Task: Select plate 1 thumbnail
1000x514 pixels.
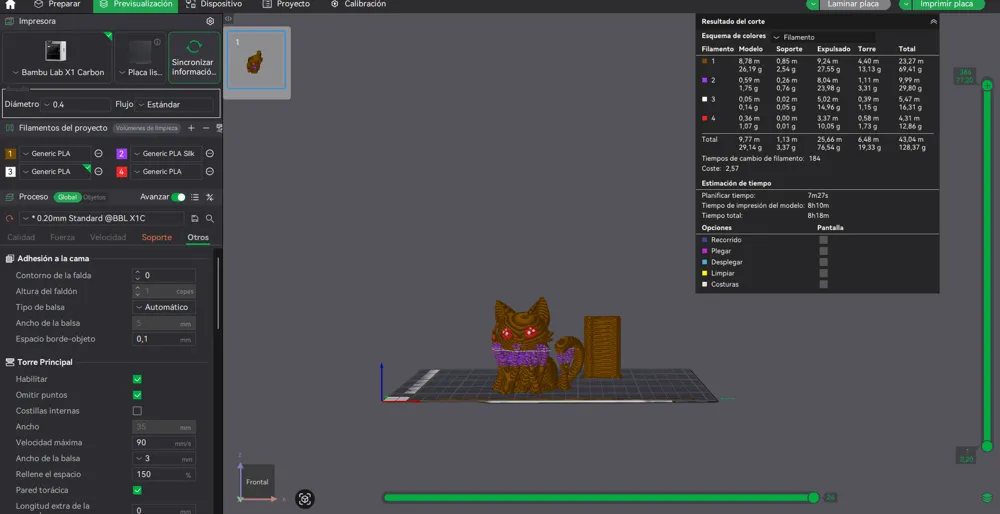Action: coord(256,60)
